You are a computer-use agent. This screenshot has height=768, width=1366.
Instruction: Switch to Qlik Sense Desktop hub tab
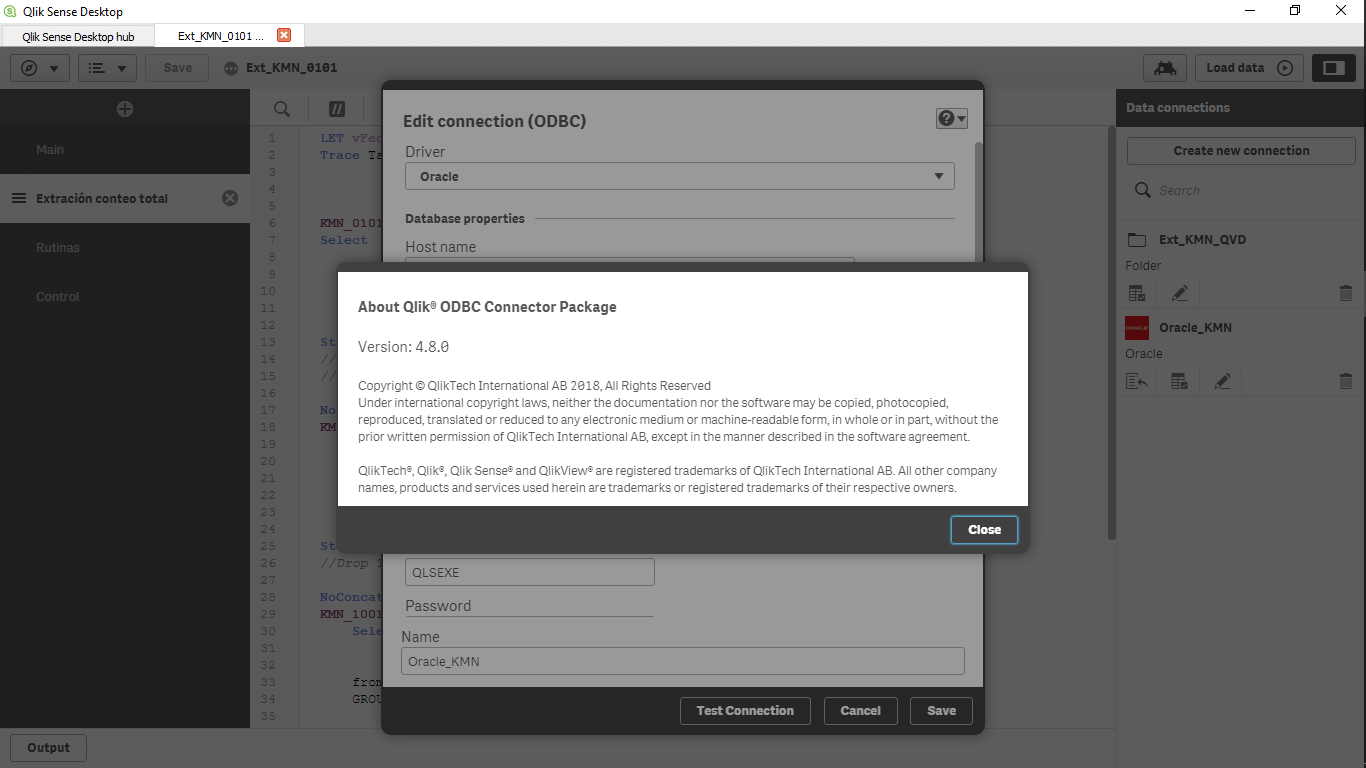click(78, 36)
